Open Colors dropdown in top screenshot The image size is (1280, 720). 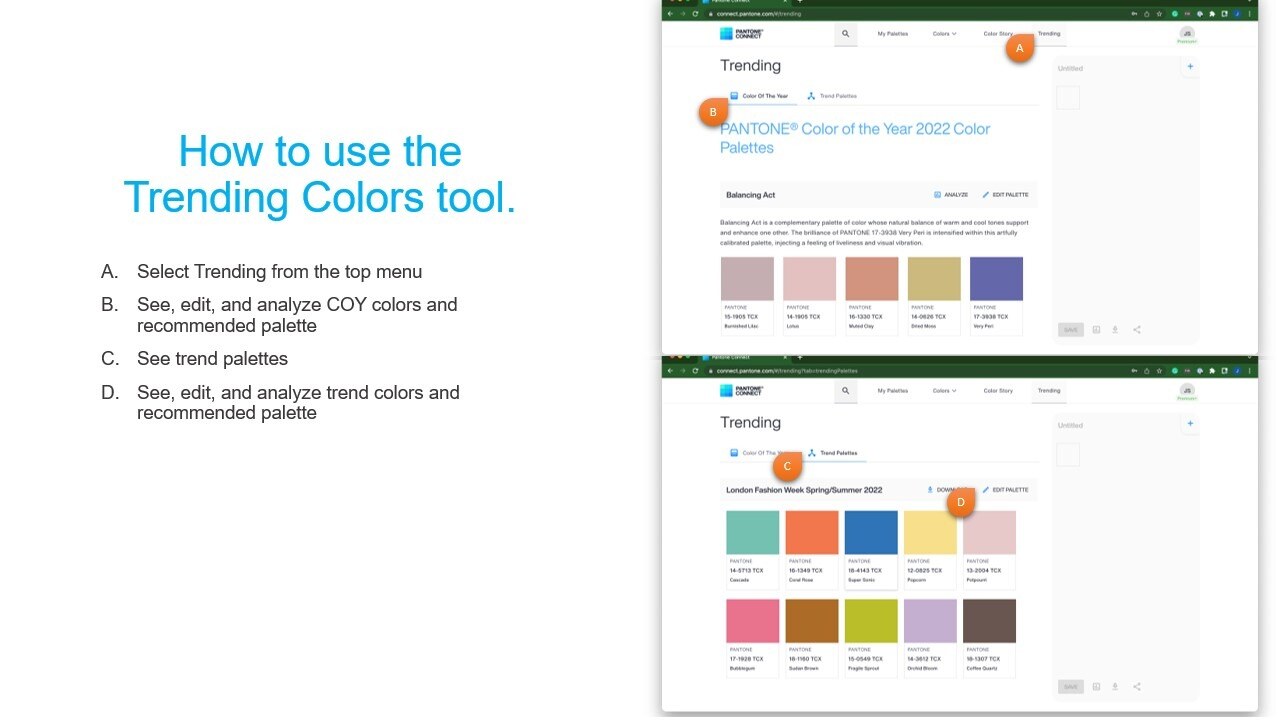point(944,33)
